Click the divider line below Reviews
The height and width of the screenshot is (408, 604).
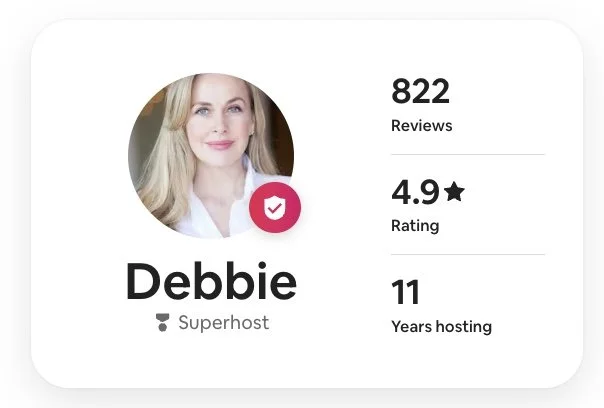[468, 154]
